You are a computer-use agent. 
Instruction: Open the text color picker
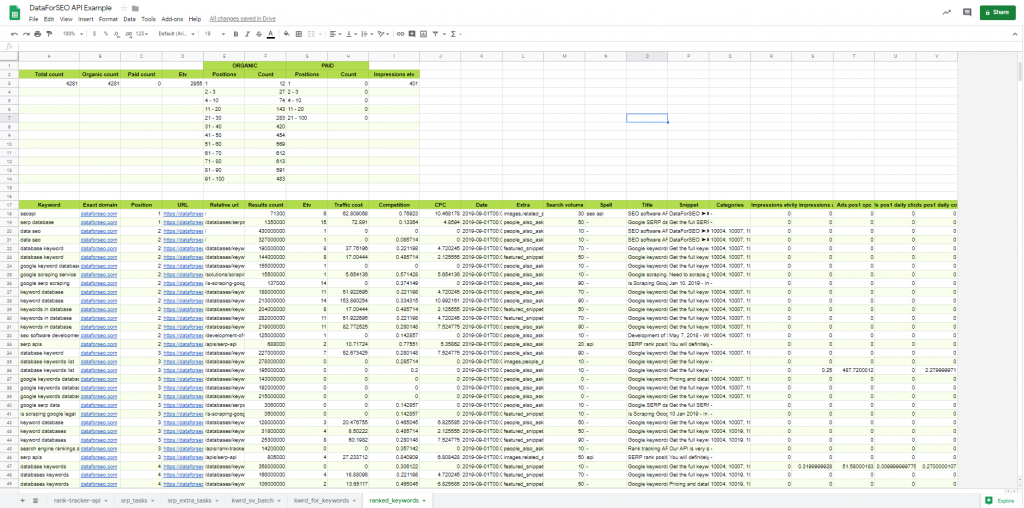tap(270, 34)
